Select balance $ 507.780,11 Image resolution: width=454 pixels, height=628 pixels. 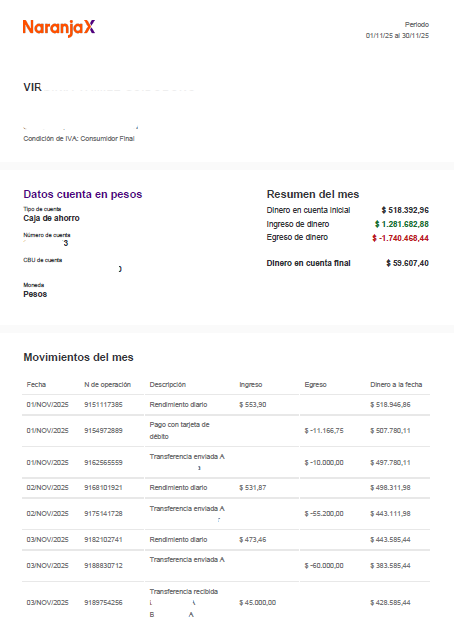pos(390,431)
